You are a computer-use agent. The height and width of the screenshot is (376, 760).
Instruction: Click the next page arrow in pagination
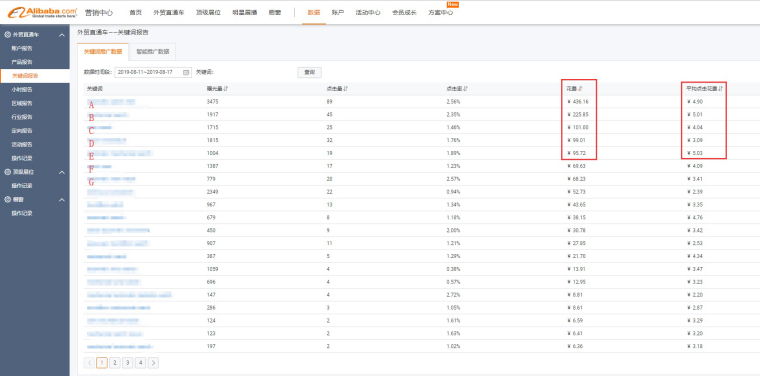[x=153, y=362]
